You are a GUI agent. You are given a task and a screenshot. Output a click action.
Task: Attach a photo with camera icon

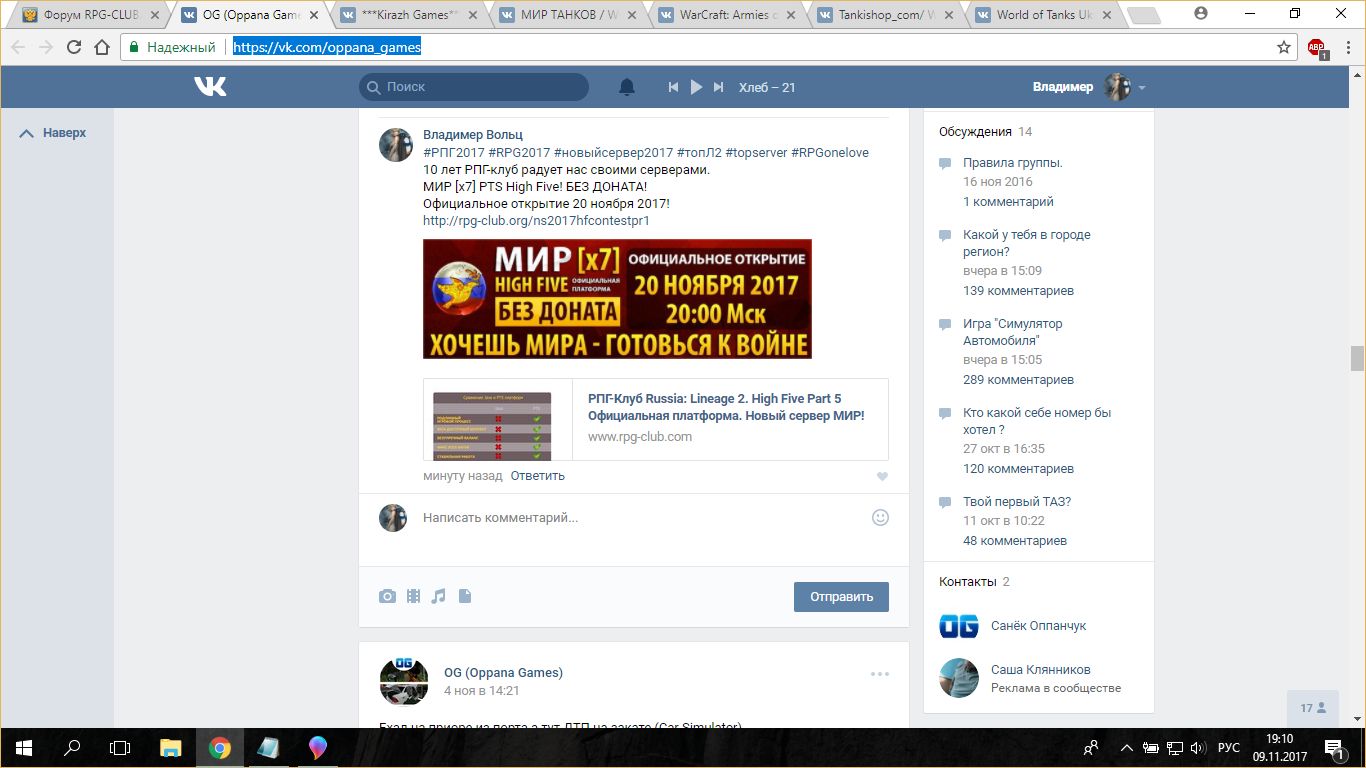pos(387,597)
